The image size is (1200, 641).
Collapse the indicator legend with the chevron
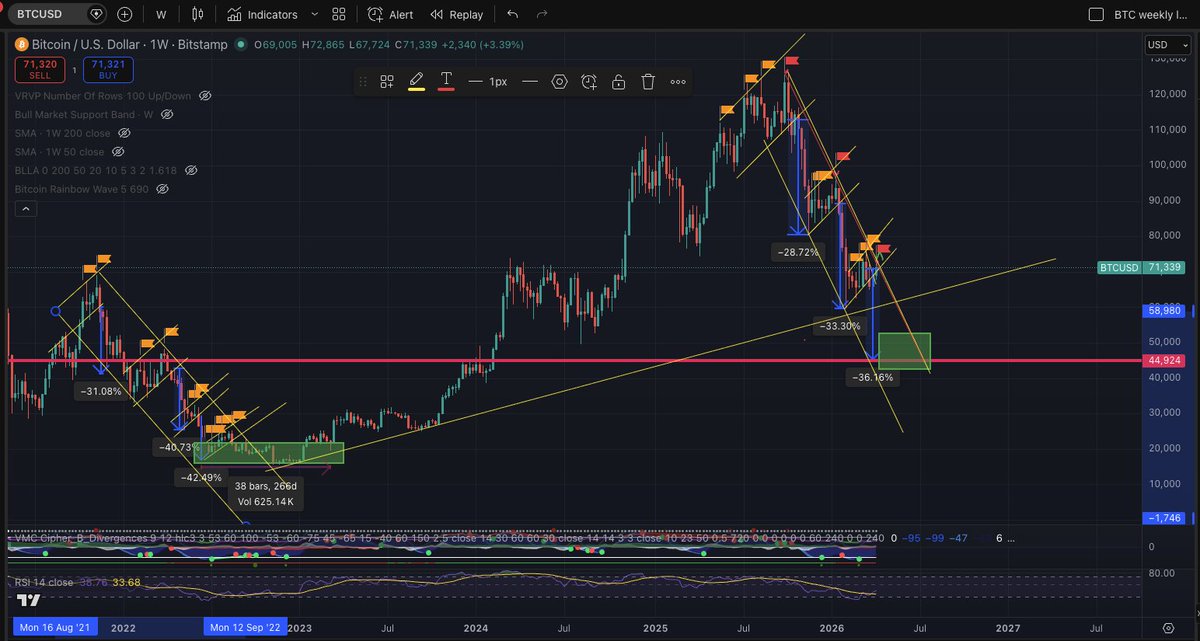pos(25,210)
